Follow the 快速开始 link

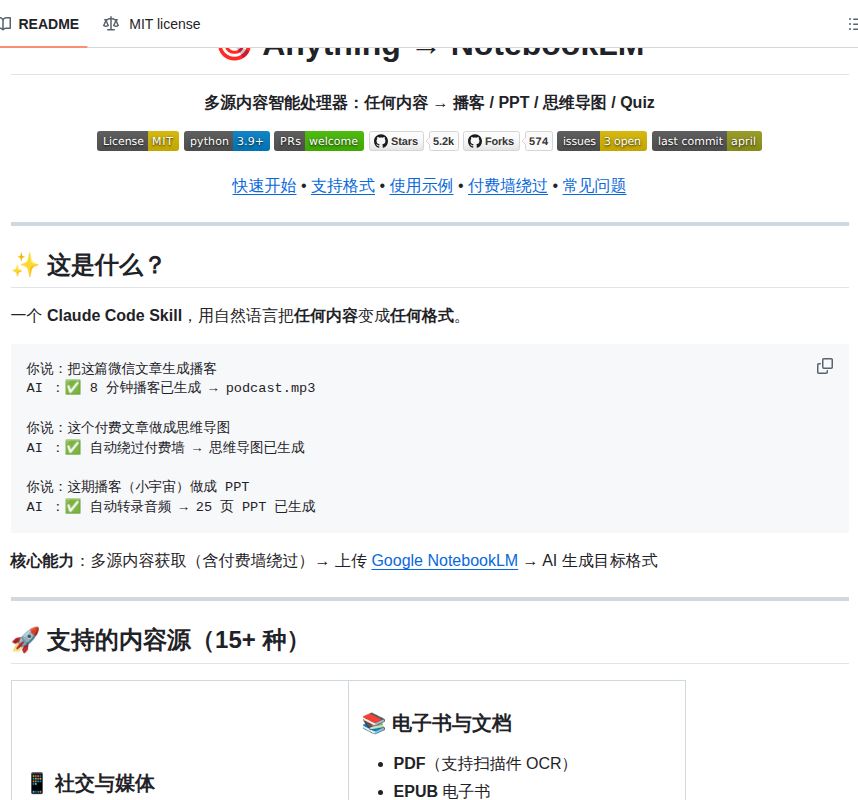[x=264, y=186]
